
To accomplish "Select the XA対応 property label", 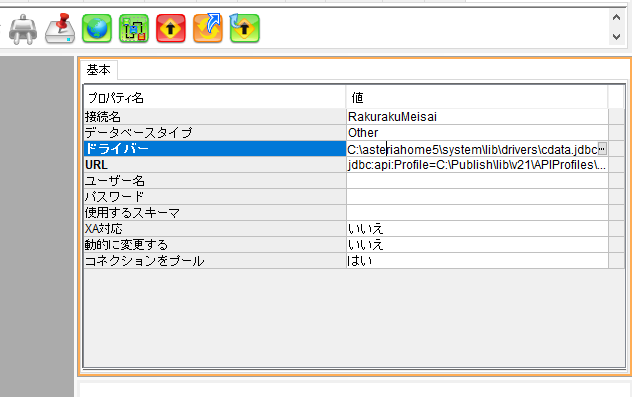I will tap(215, 229).
